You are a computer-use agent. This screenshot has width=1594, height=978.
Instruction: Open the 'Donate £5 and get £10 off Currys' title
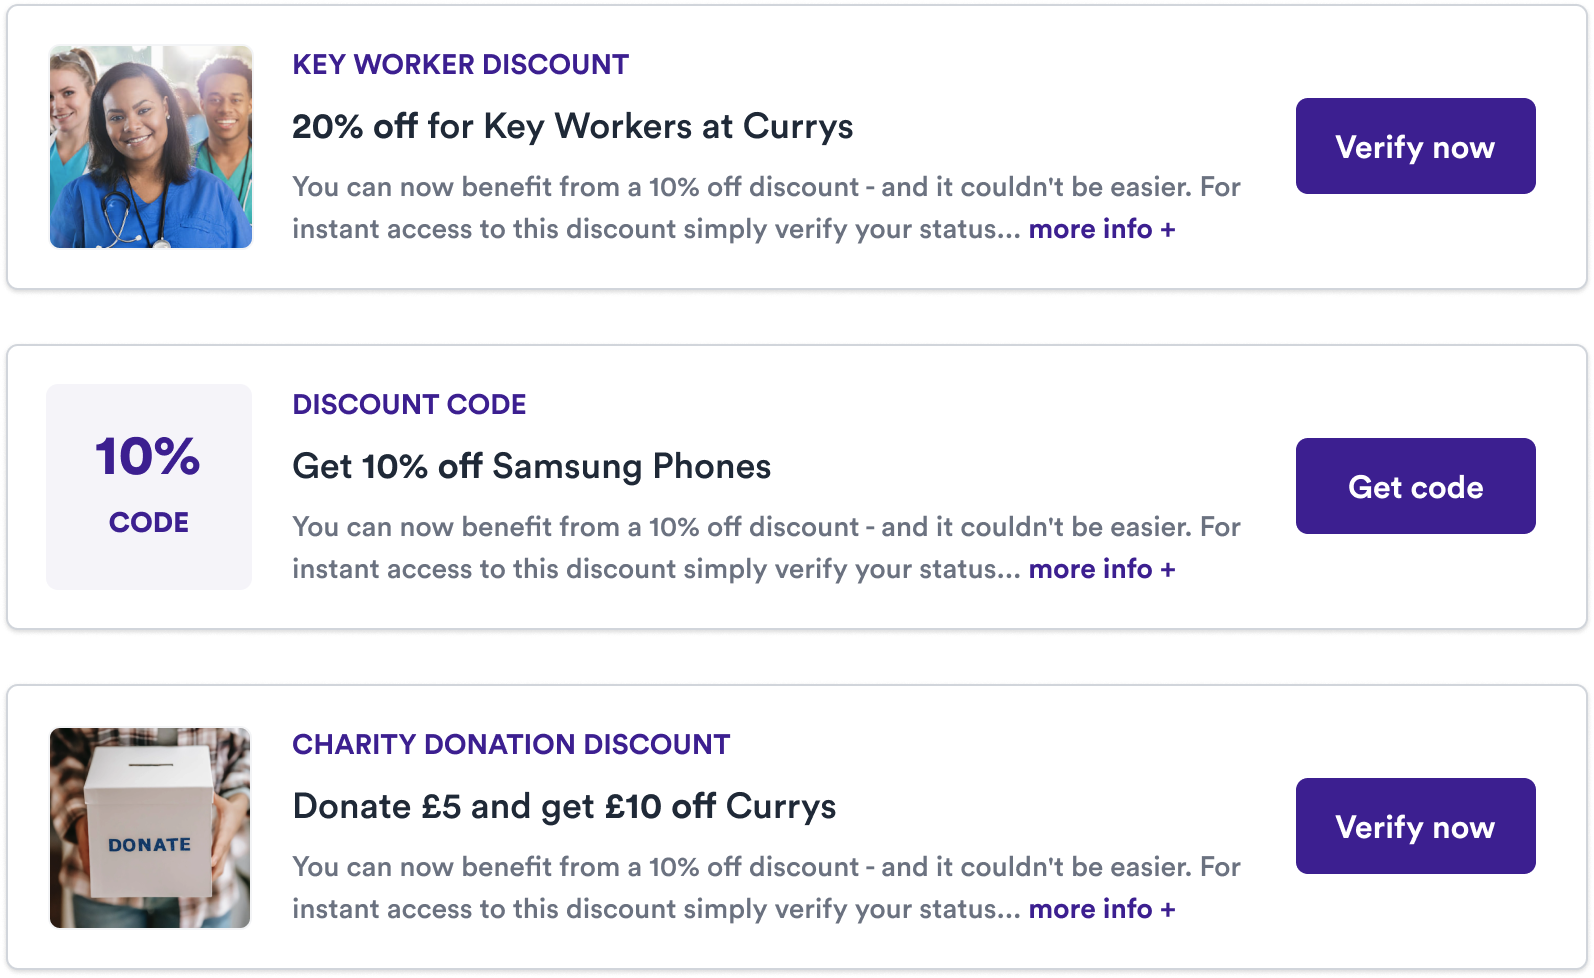coord(564,807)
